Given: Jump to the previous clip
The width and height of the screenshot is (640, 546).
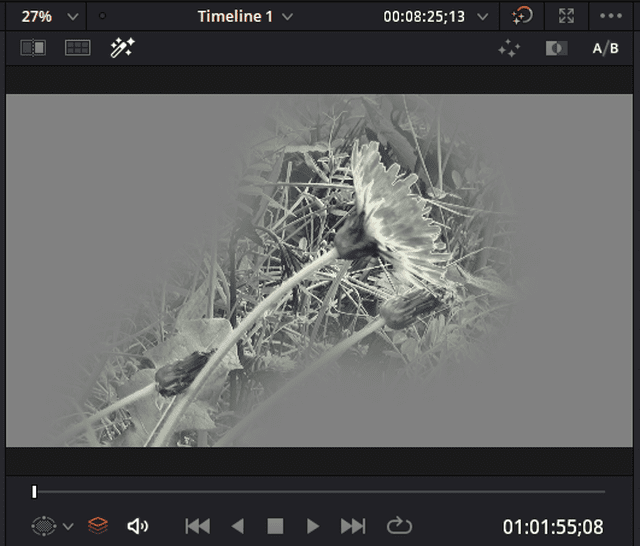Looking at the screenshot, I should pyautogui.click(x=198, y=526).
